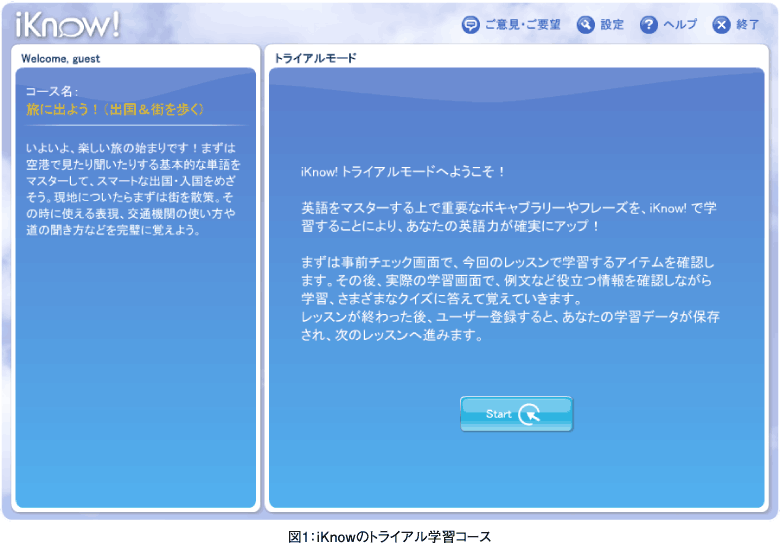Open the ご意見・ご要望 link
Image resolution: width=780 pixels, height=549 pixels.
coord(522,24)
